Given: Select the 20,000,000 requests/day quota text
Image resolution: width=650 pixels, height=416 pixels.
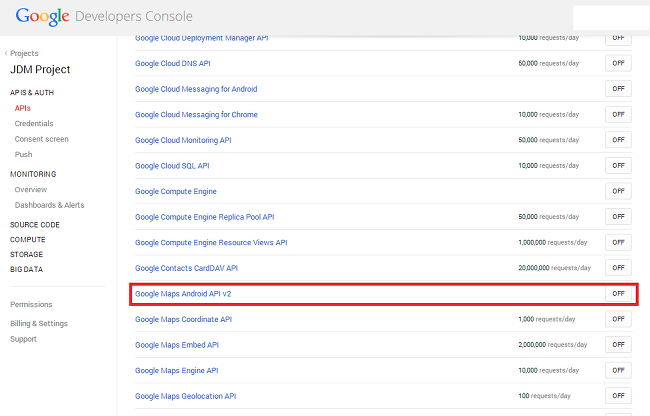Looking at the screenshot, I should pyautogui.click(x=554, y=268).
